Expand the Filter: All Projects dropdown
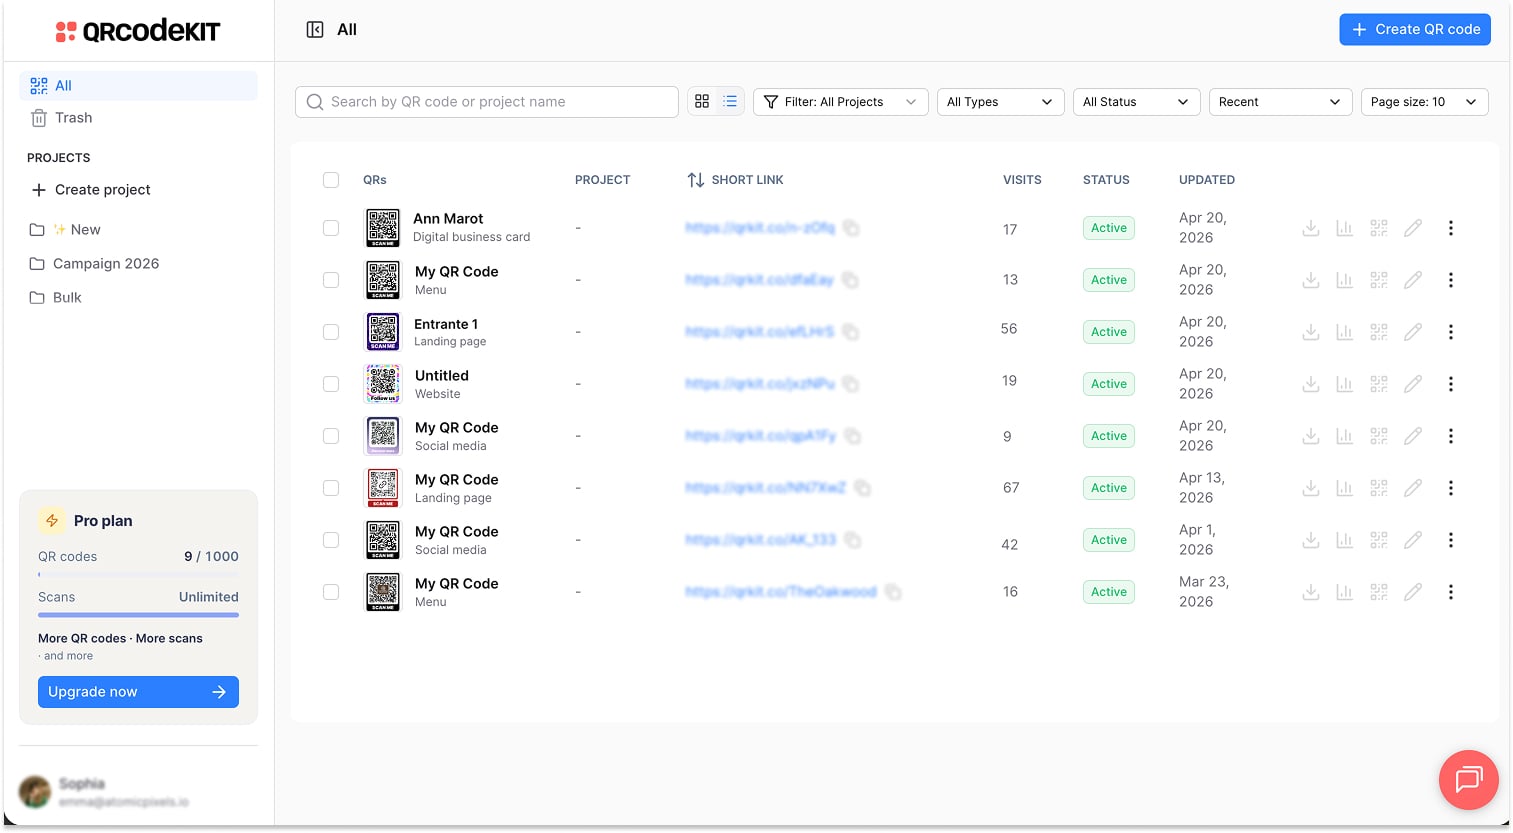 [840, 102]
